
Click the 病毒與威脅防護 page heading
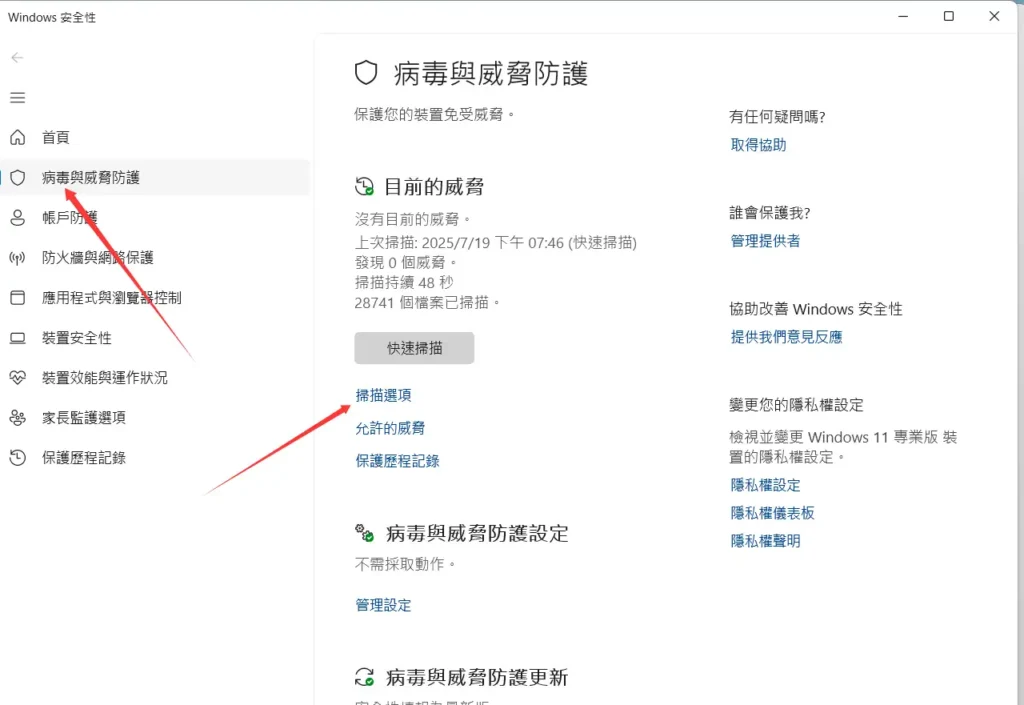pyautogui.click(x=490, y=73)
